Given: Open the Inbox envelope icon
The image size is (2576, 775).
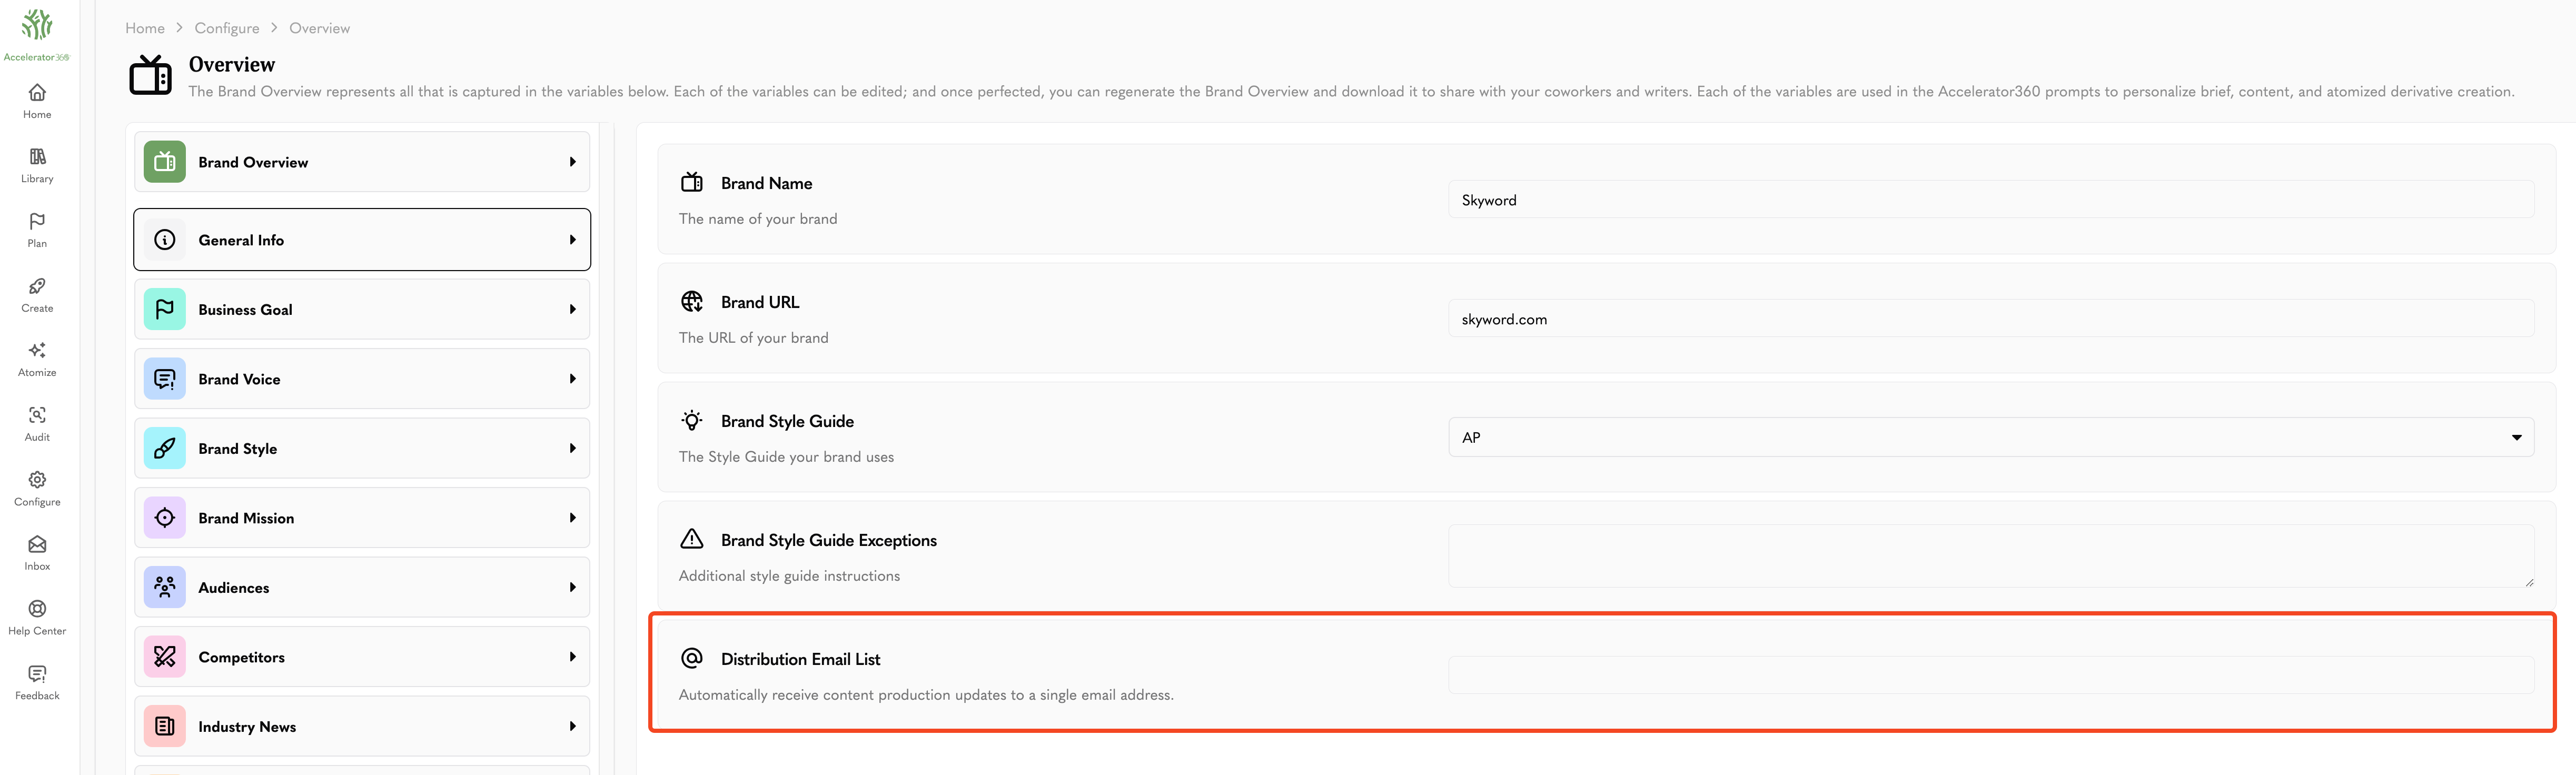Looking at the screenshot, I should point(37,544).
